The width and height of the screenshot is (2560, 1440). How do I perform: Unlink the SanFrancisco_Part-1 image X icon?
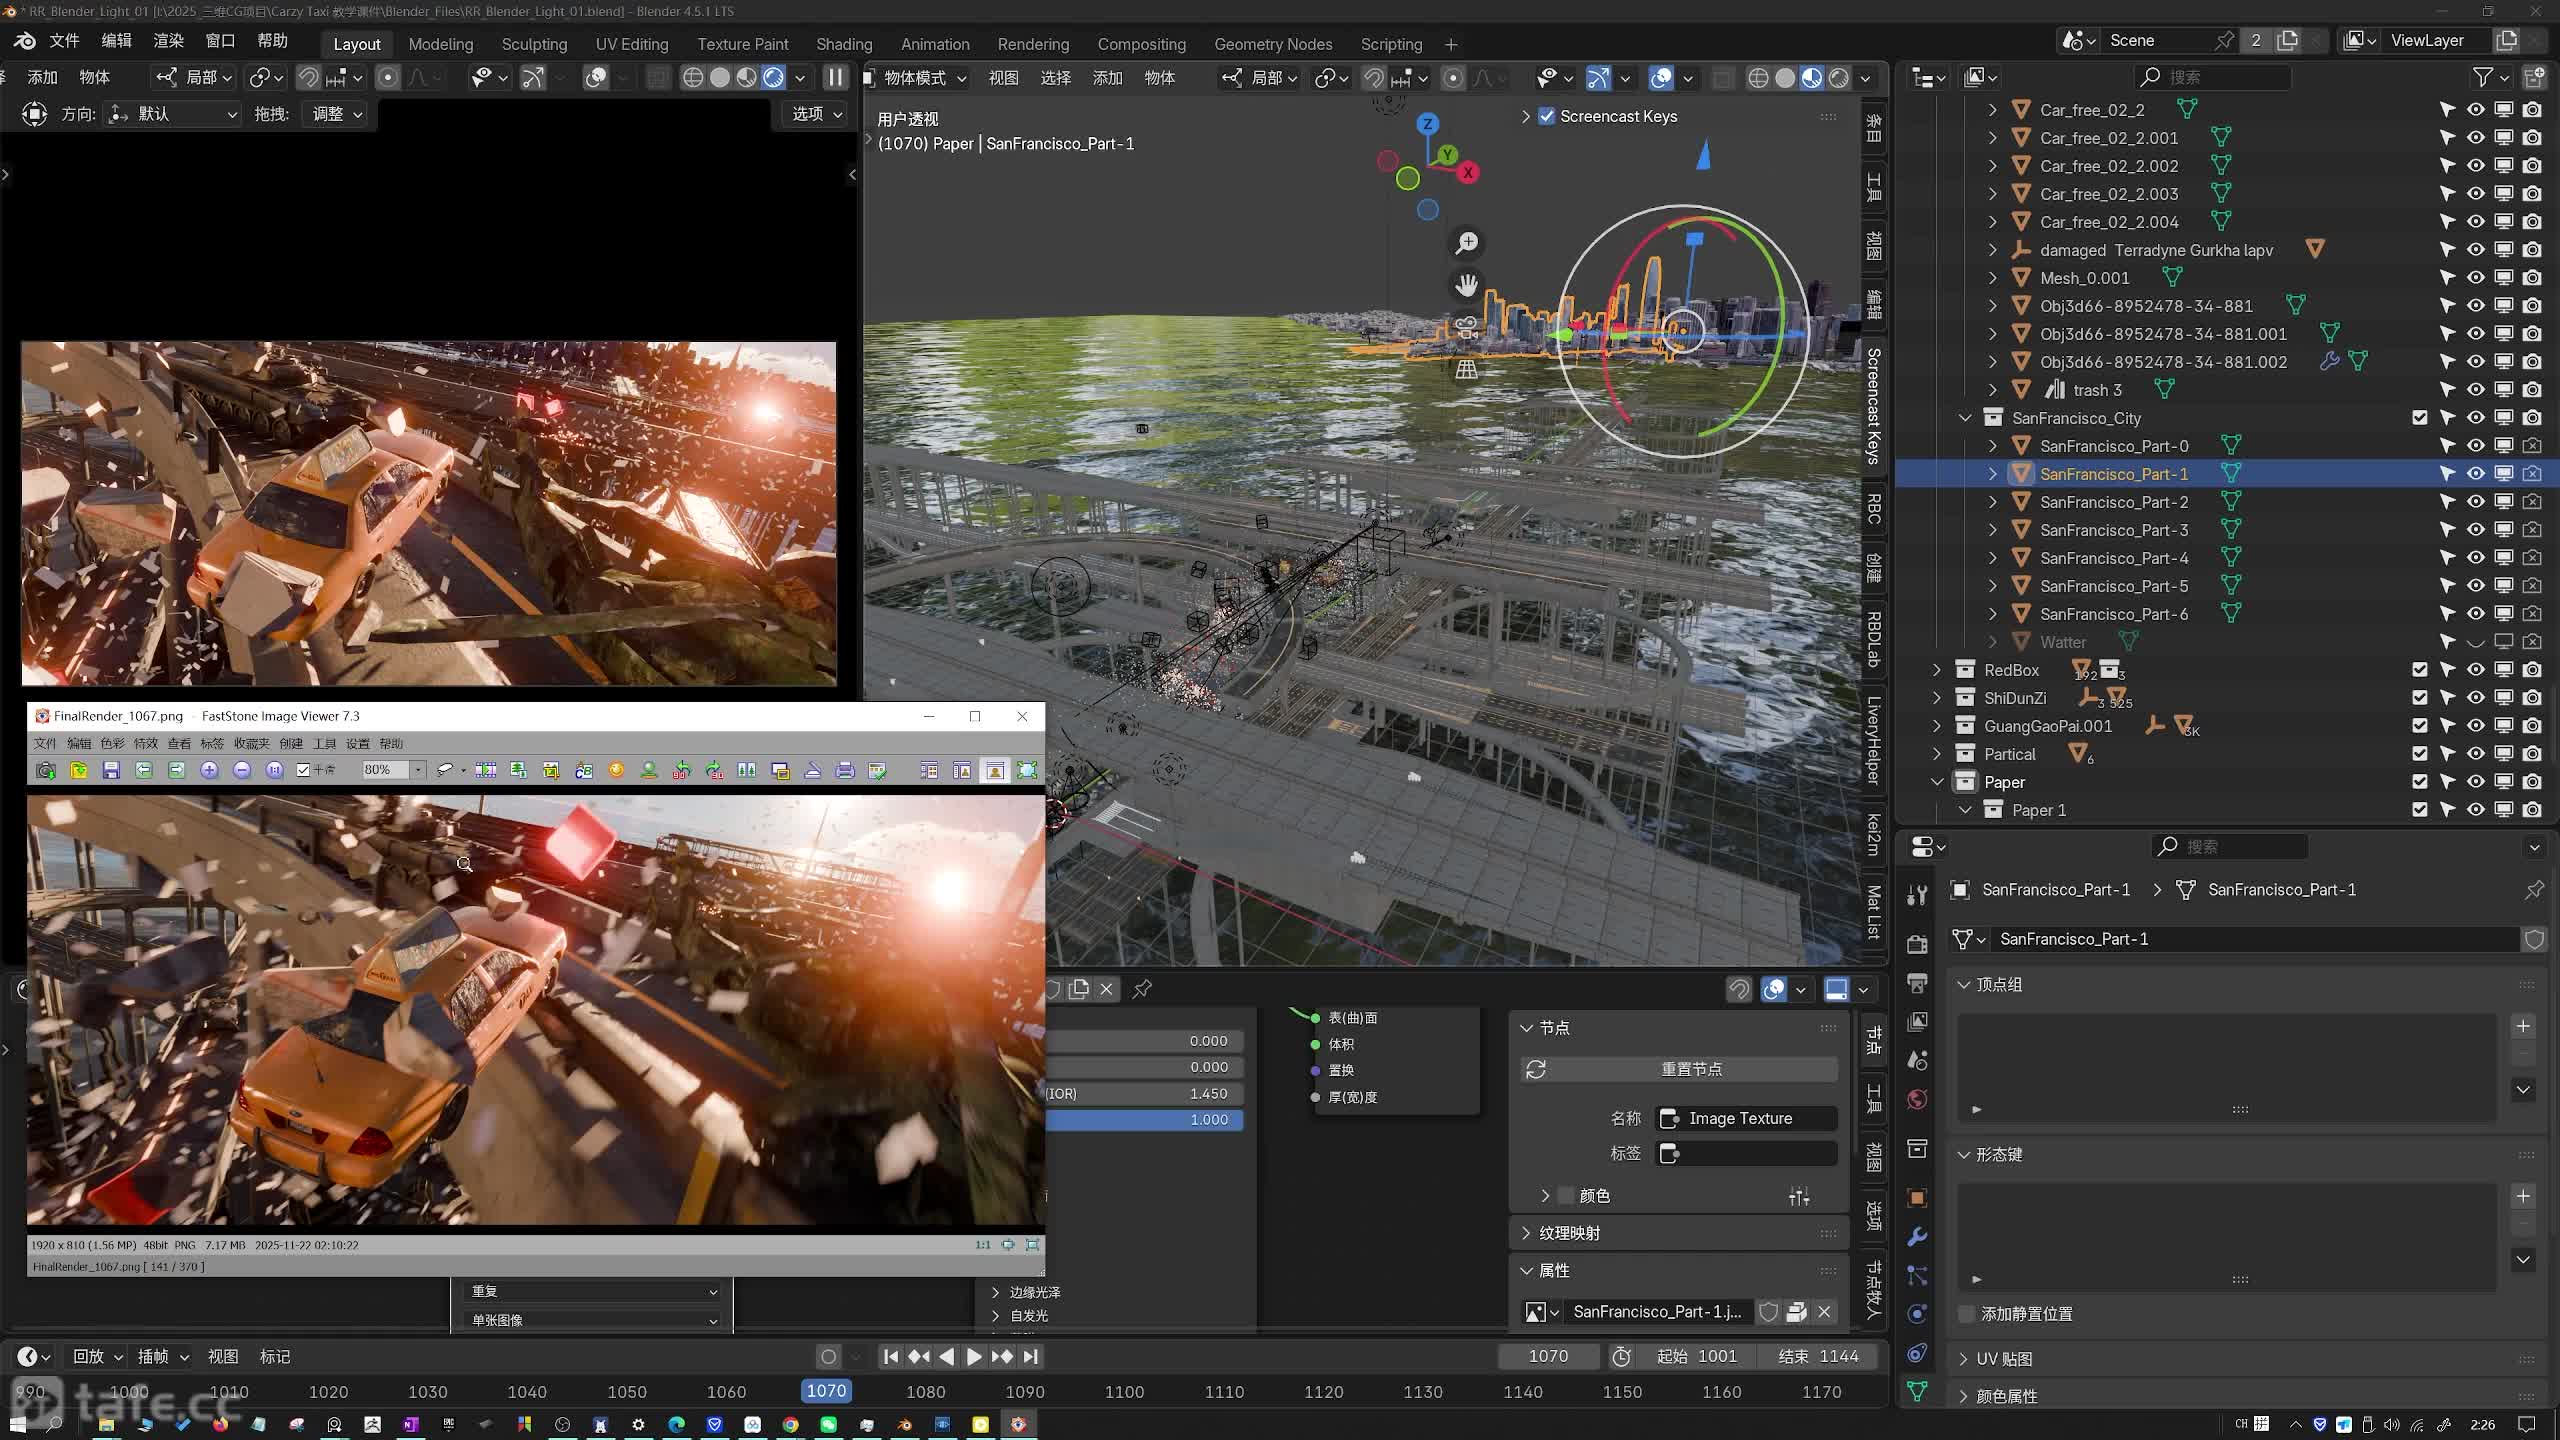(x=1824, y=1311)
